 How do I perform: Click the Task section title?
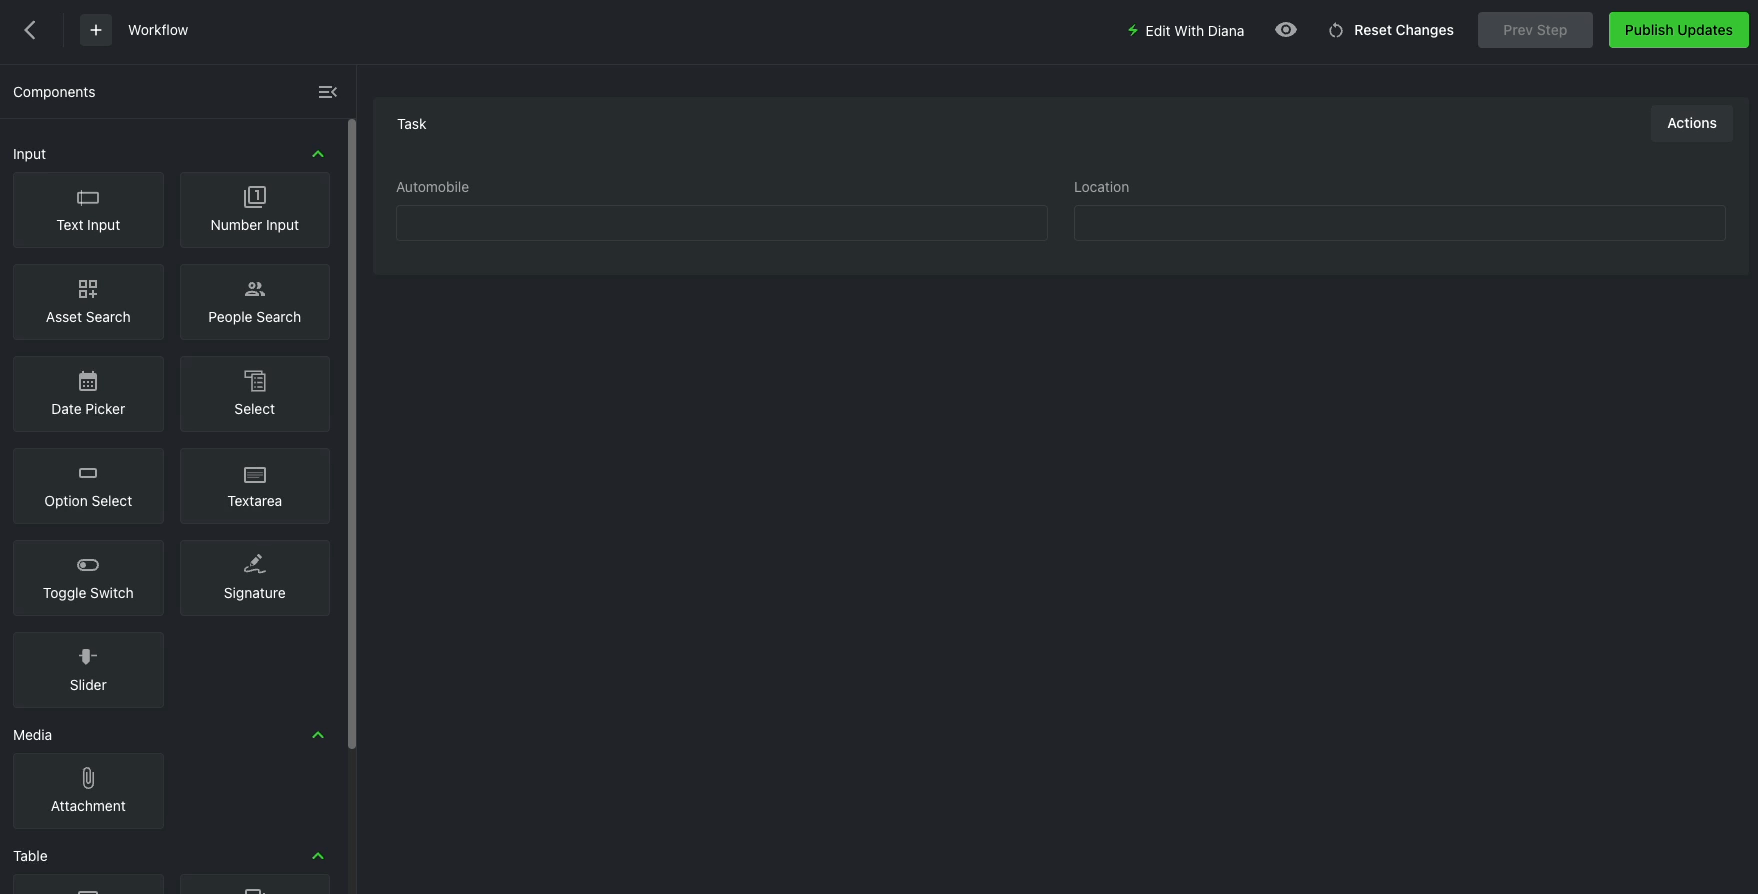tap(412, 124)
